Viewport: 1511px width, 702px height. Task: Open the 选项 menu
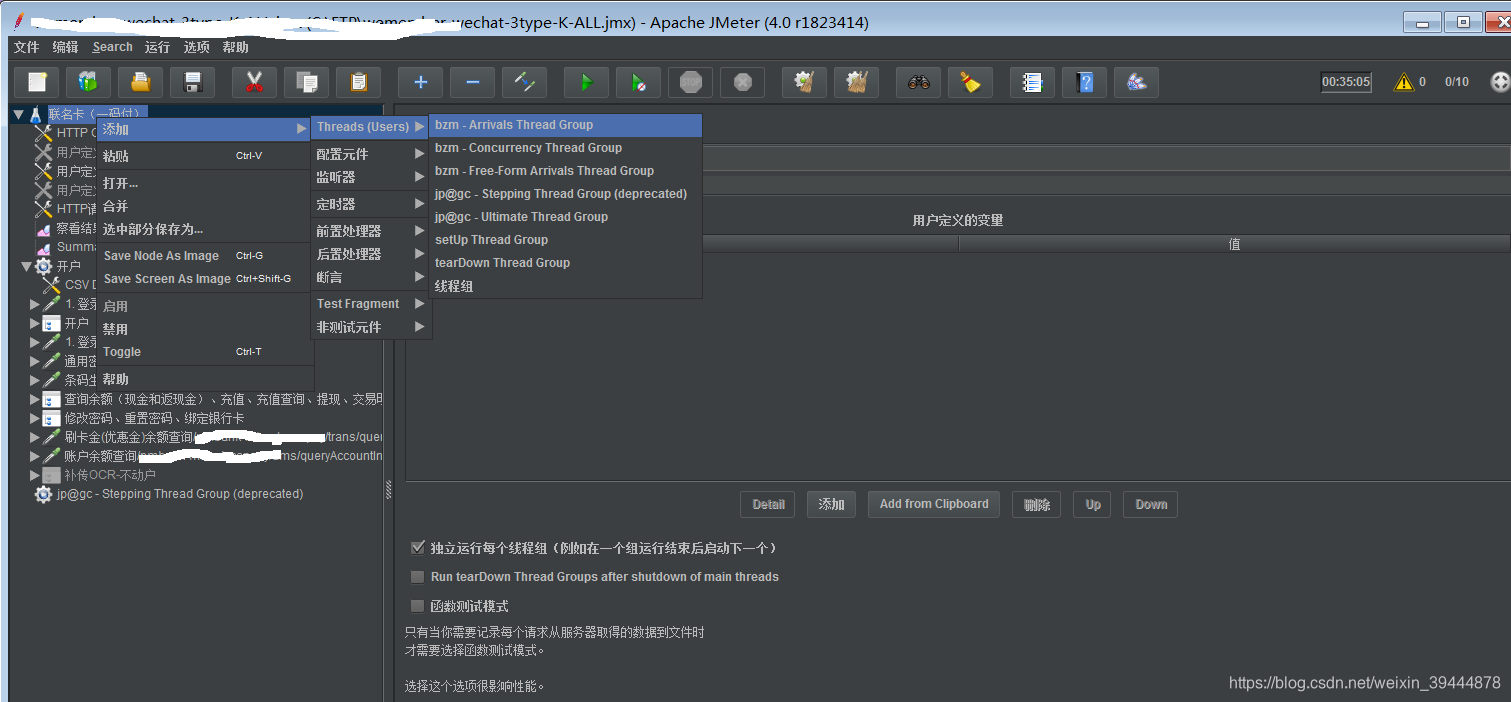tap(197, 47)
